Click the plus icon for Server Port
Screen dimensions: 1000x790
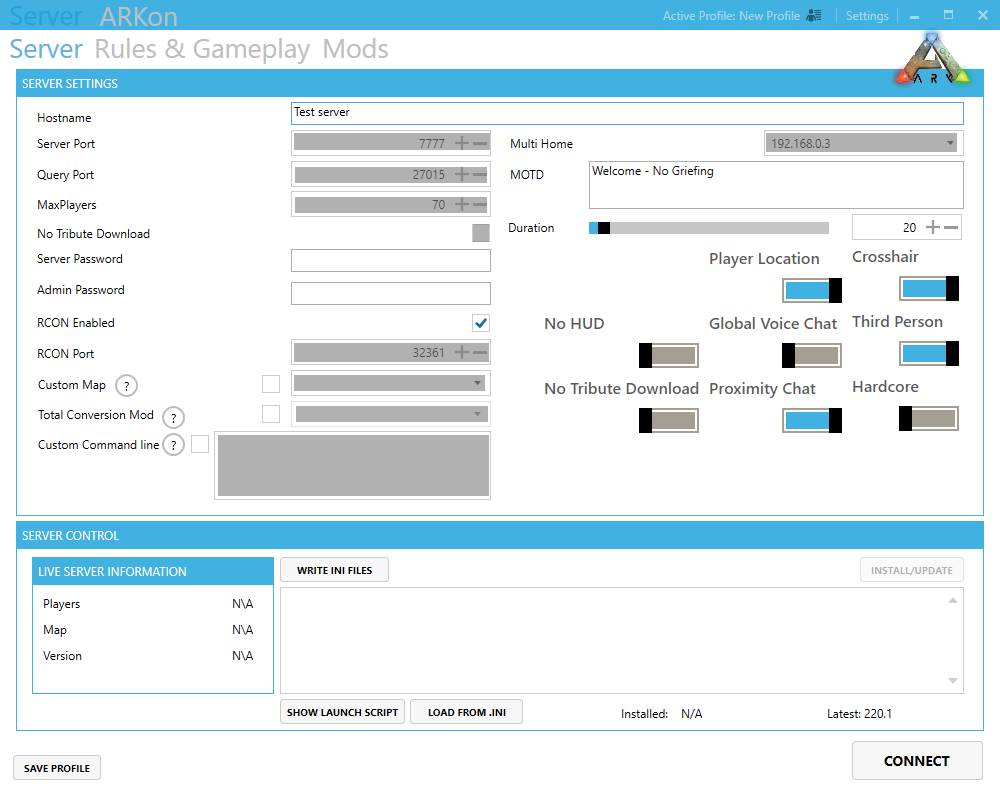(x=461, y=143)
